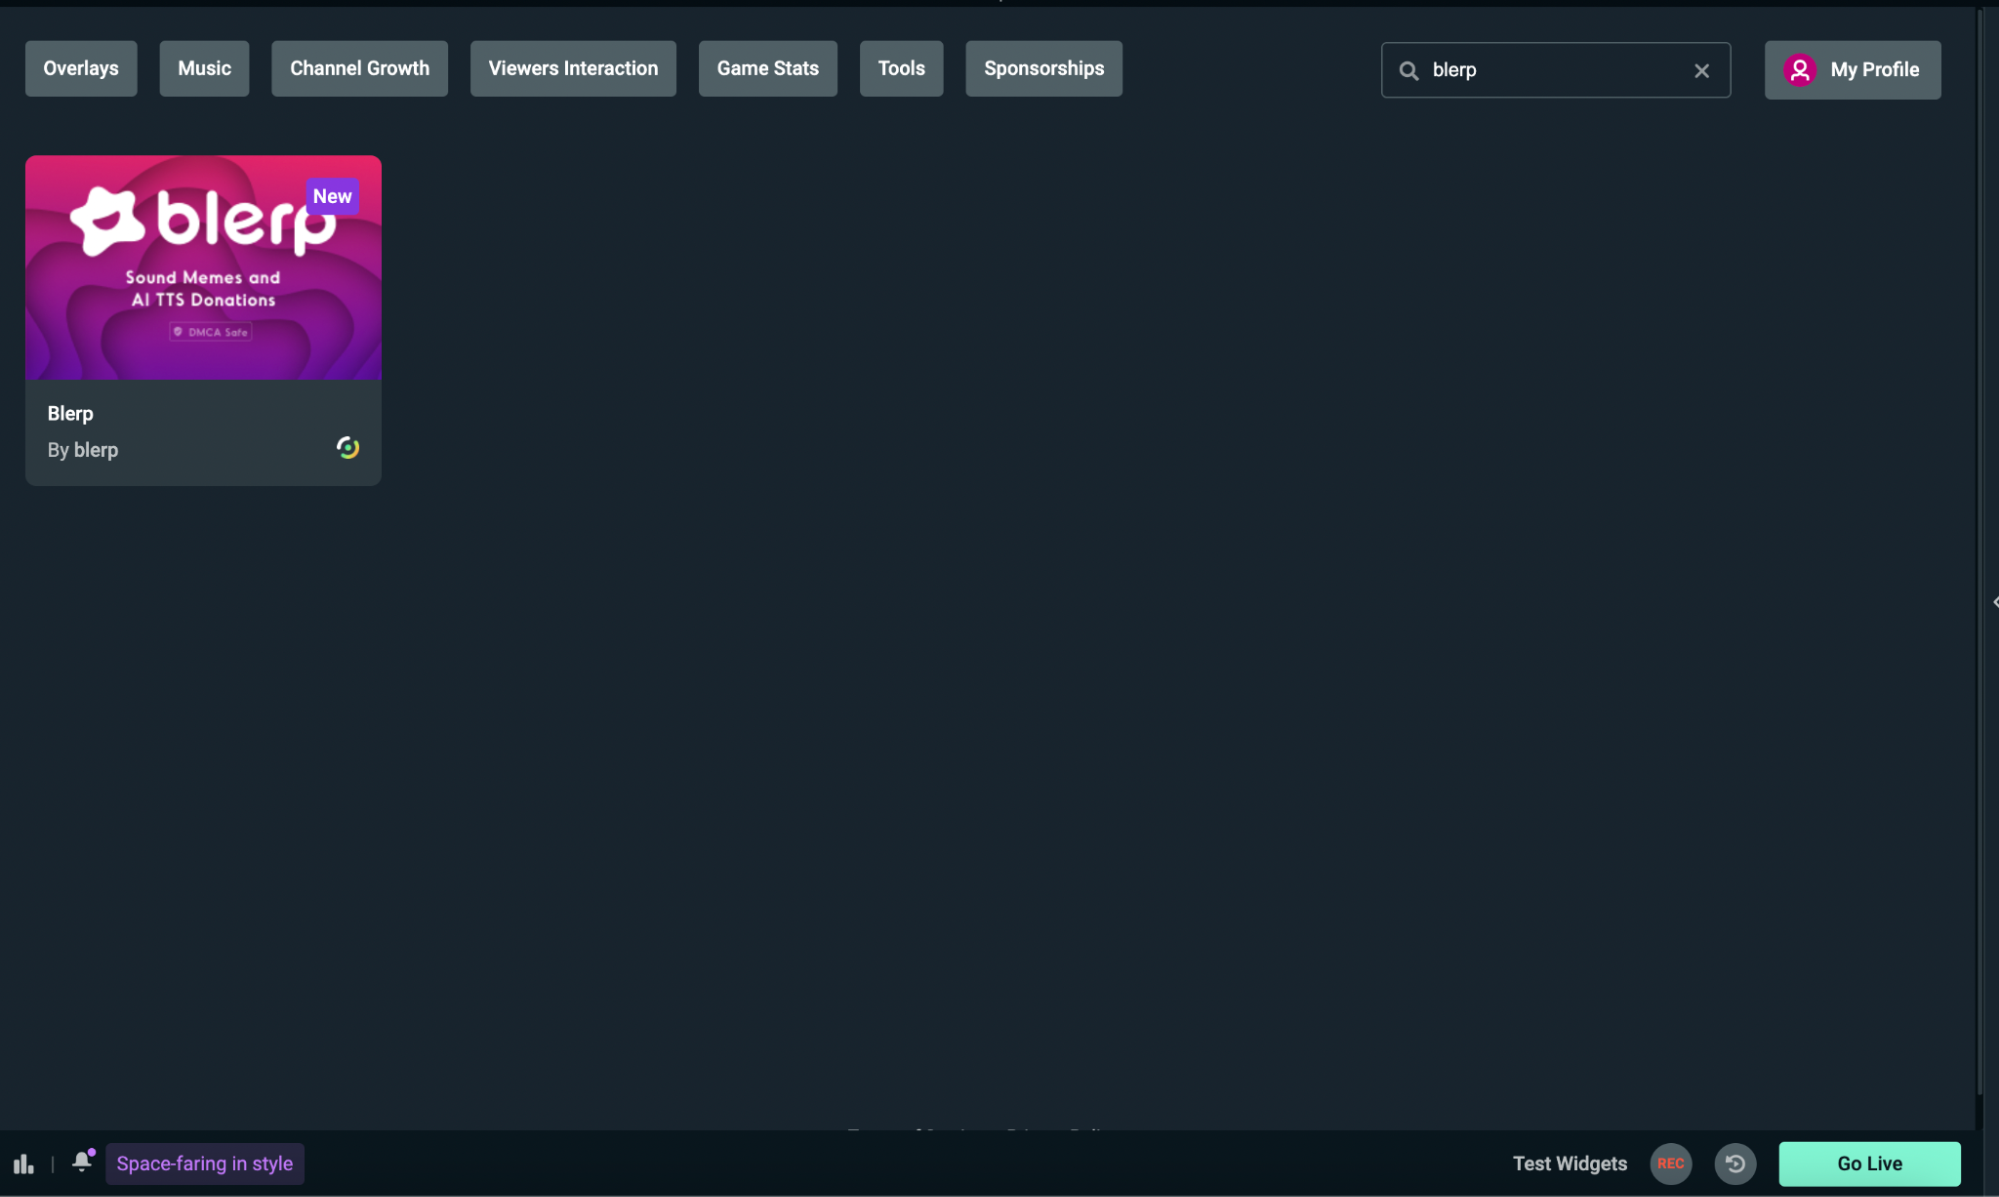Open the 'Space-faring in style' notification
This screenshot has height=1197, width=1999.
pos(205,1163)
